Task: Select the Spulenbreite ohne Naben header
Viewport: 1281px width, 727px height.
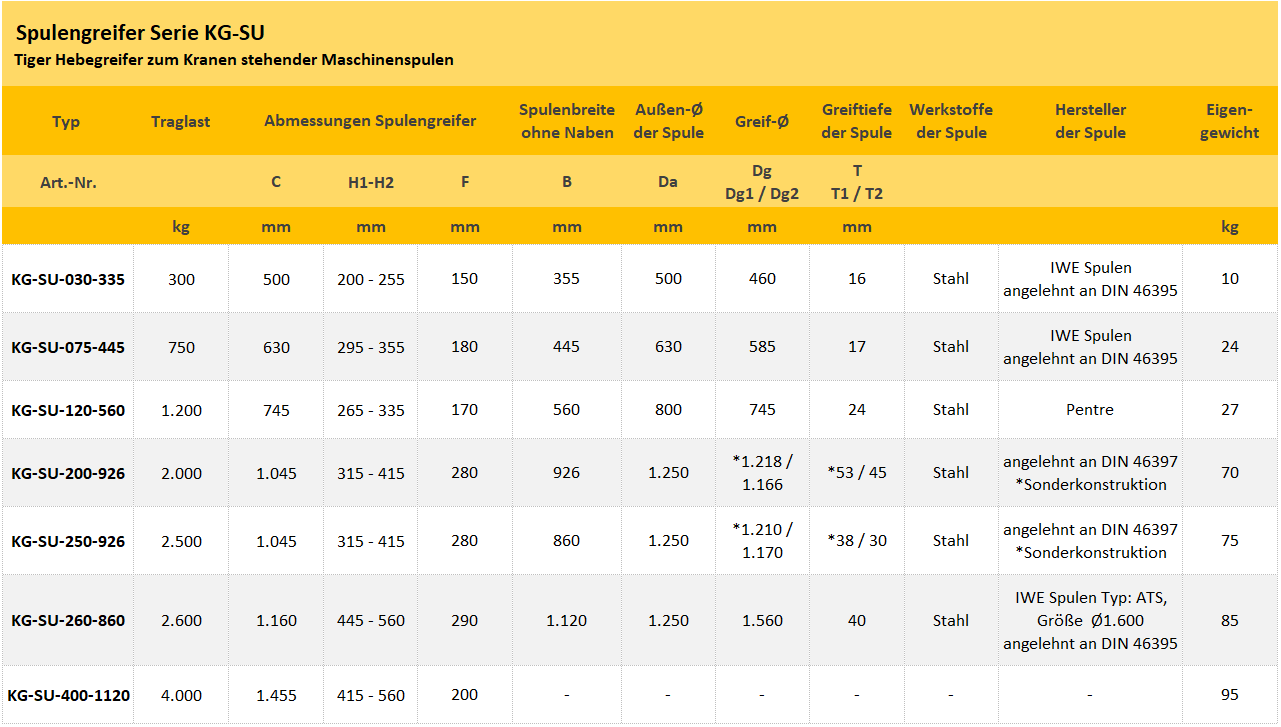Action: tap(567, 121)
